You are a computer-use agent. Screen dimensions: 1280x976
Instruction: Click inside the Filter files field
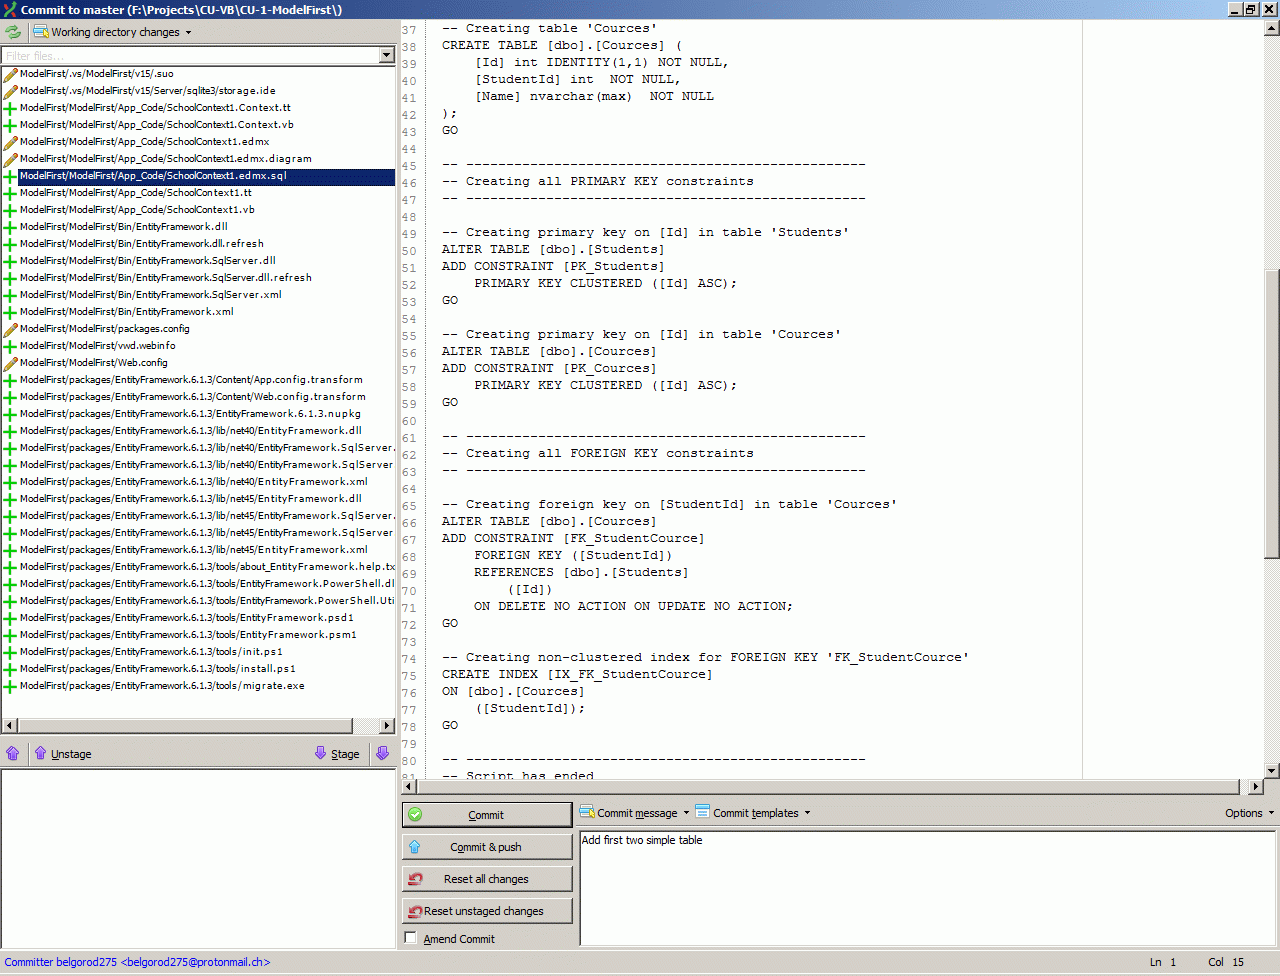pos(190,55)
